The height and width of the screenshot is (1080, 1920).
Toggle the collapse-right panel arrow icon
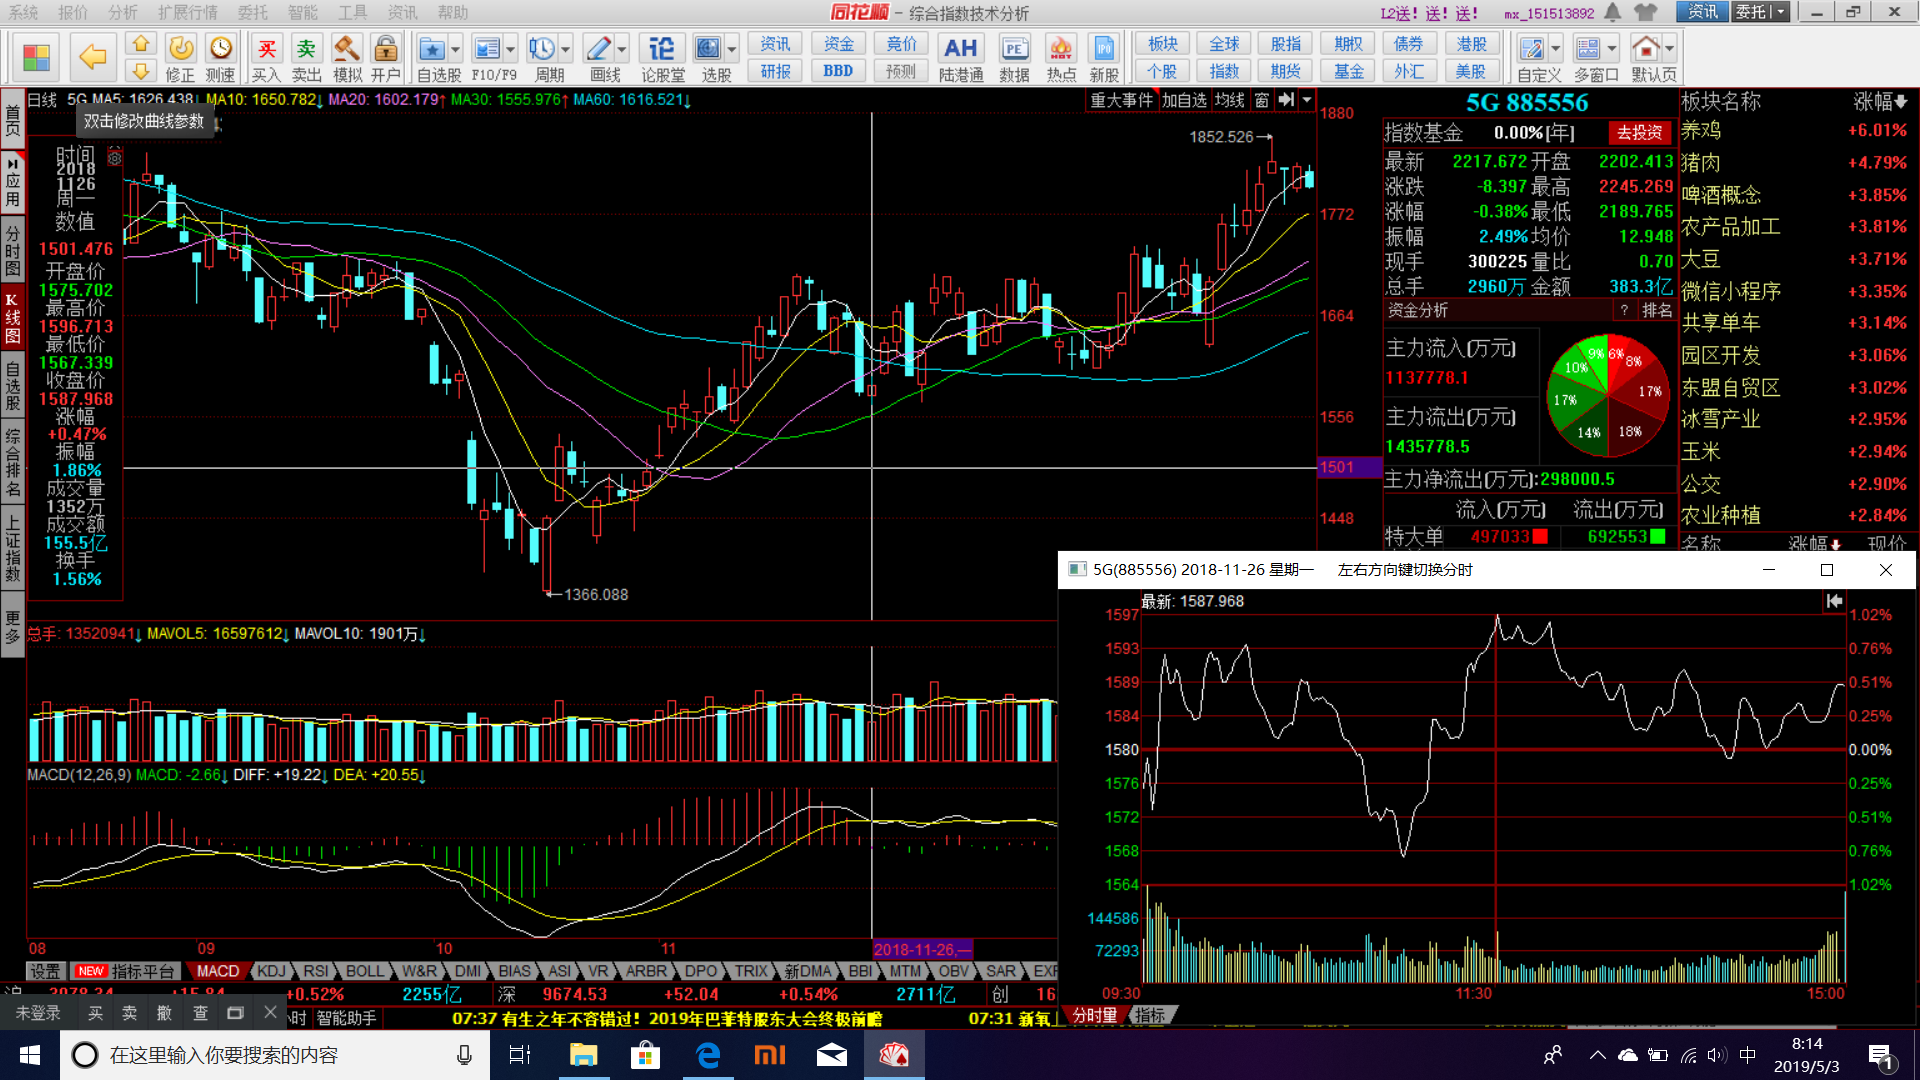click(x=1286, y=100)
